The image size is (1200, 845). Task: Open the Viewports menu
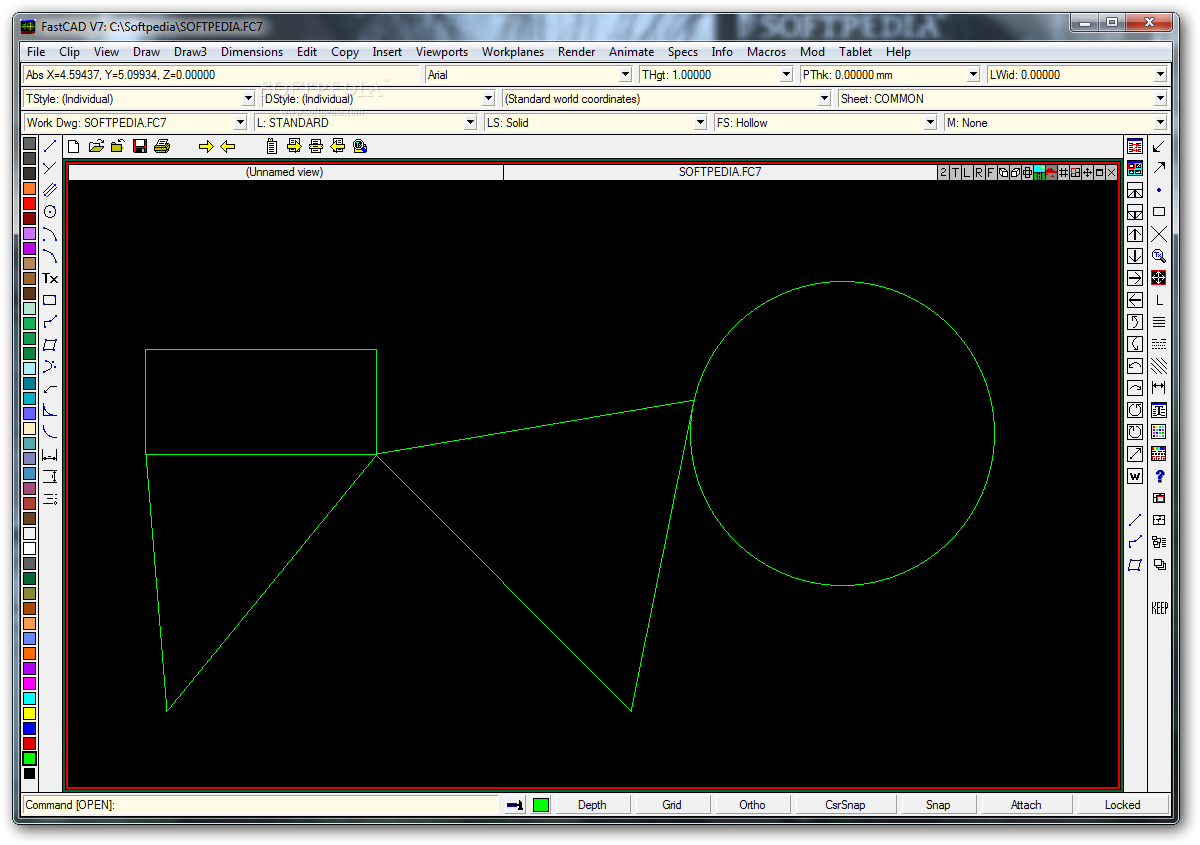(441, 52)
